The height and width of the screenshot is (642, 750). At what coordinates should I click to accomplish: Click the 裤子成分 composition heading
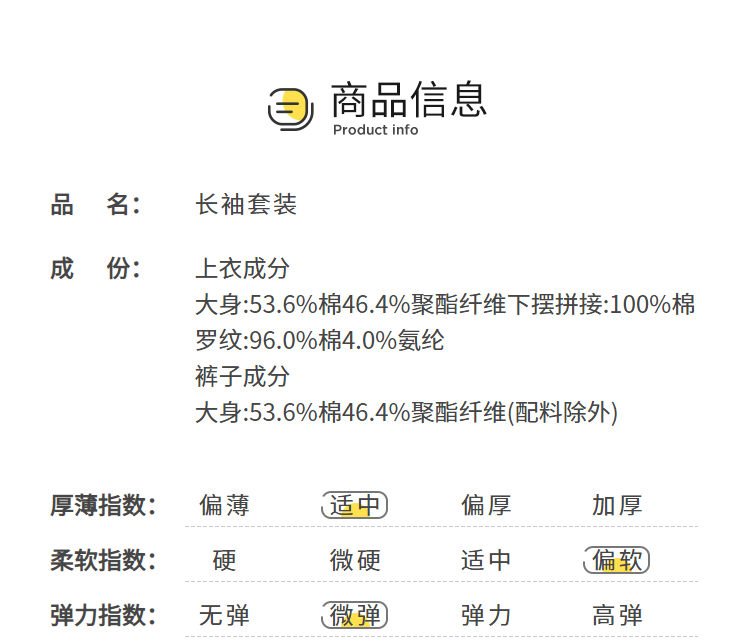pyautogui.click(x=242, y=376)
